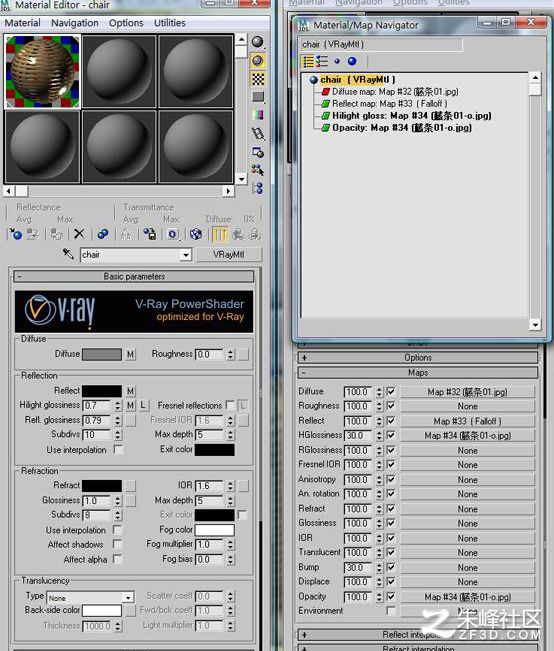This screenshot has width=554, height=651.
Task: Click the Reset Map/Mtl X icon
Action: pos(79,234)
